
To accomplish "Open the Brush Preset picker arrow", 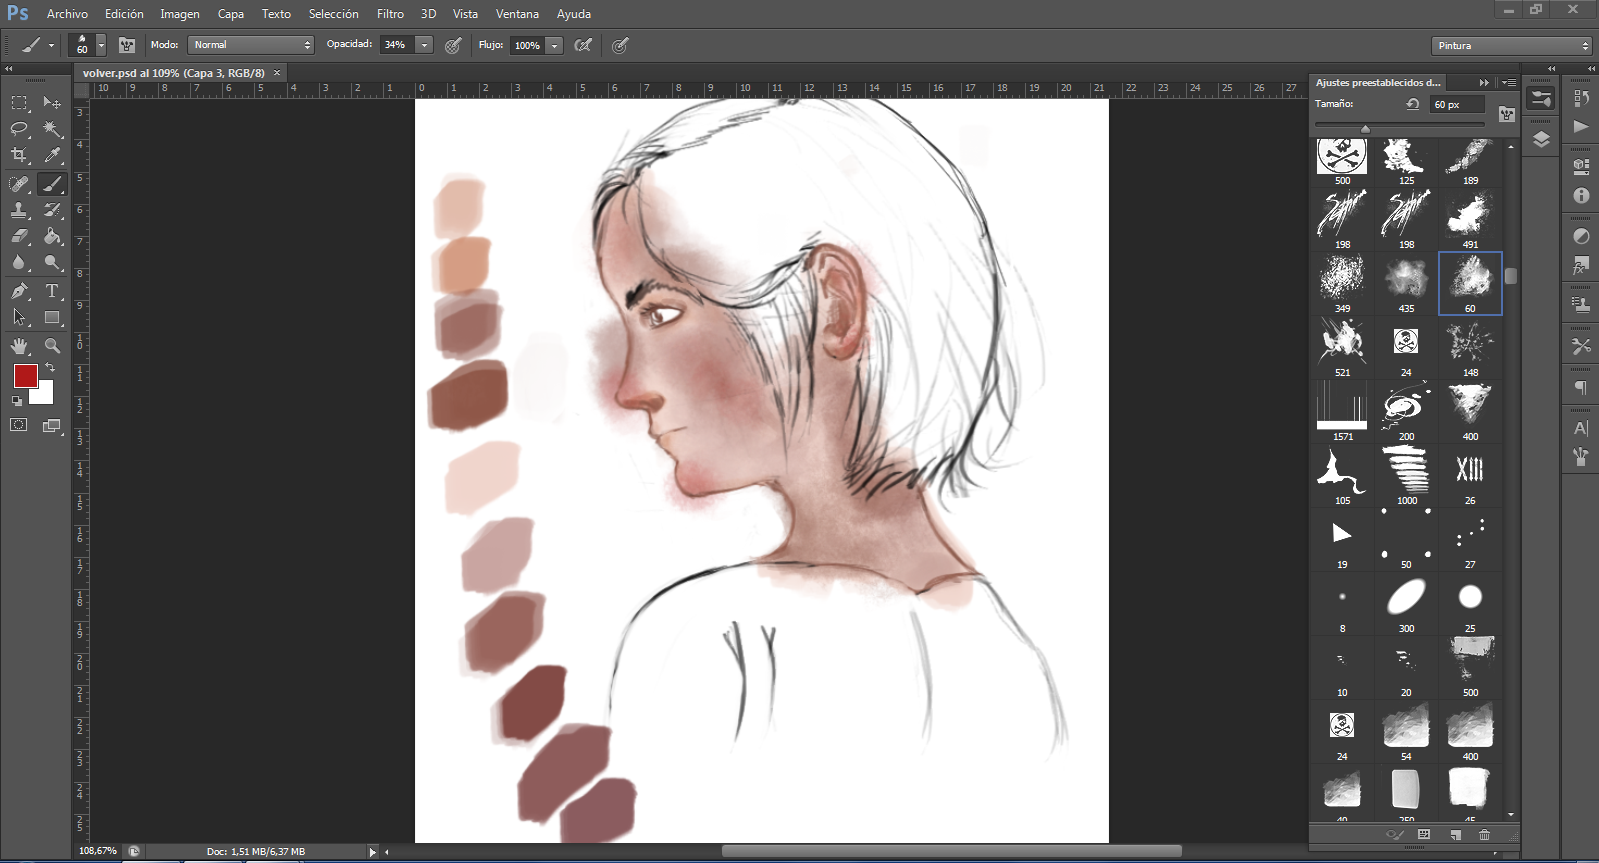I will 101,45.
